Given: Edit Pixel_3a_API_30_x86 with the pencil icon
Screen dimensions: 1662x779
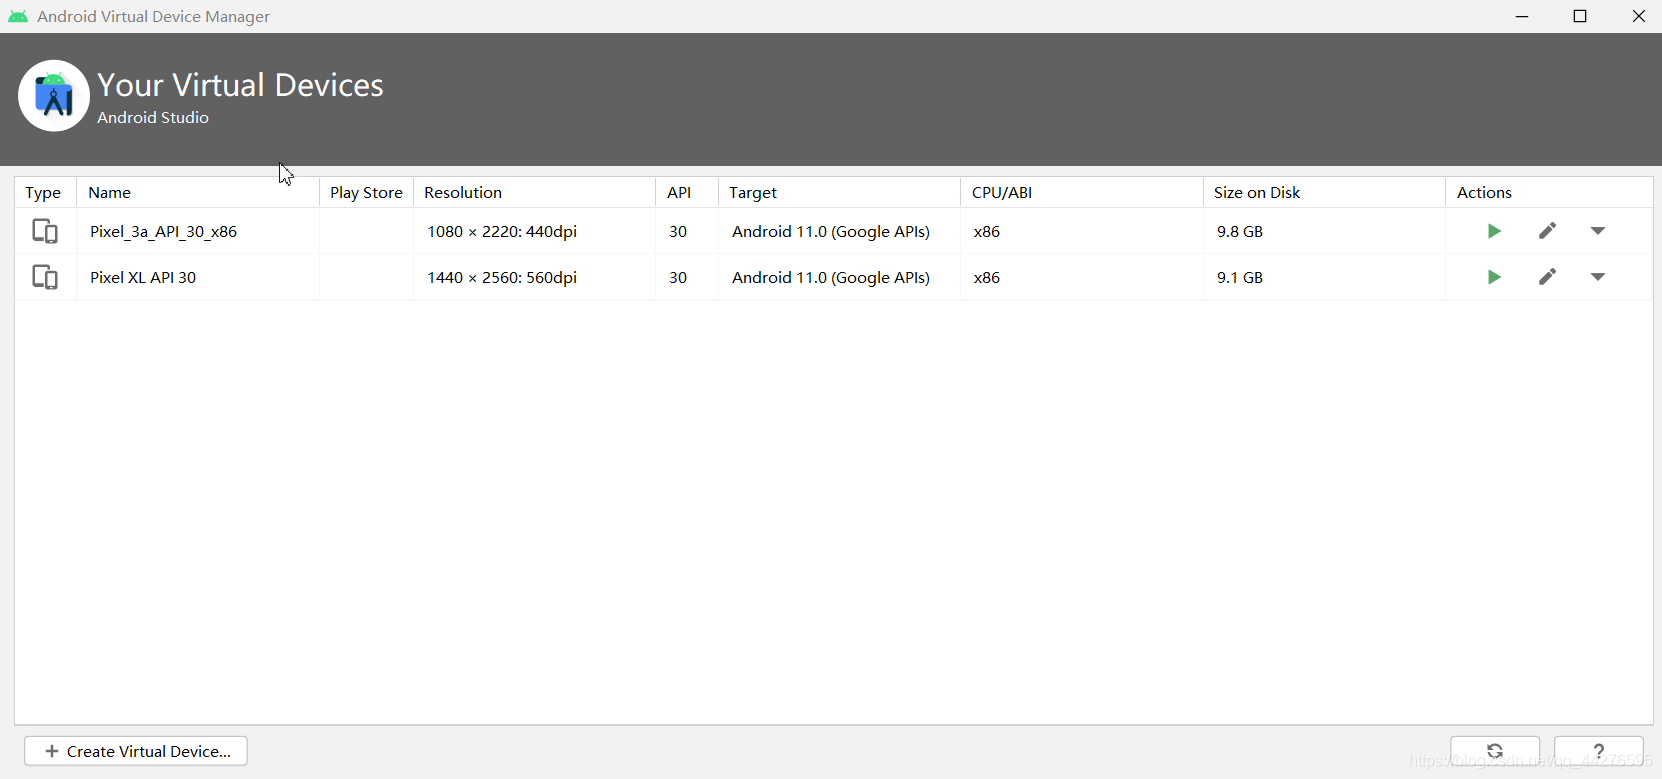Looking at the screenshot, I should 1547,231.
